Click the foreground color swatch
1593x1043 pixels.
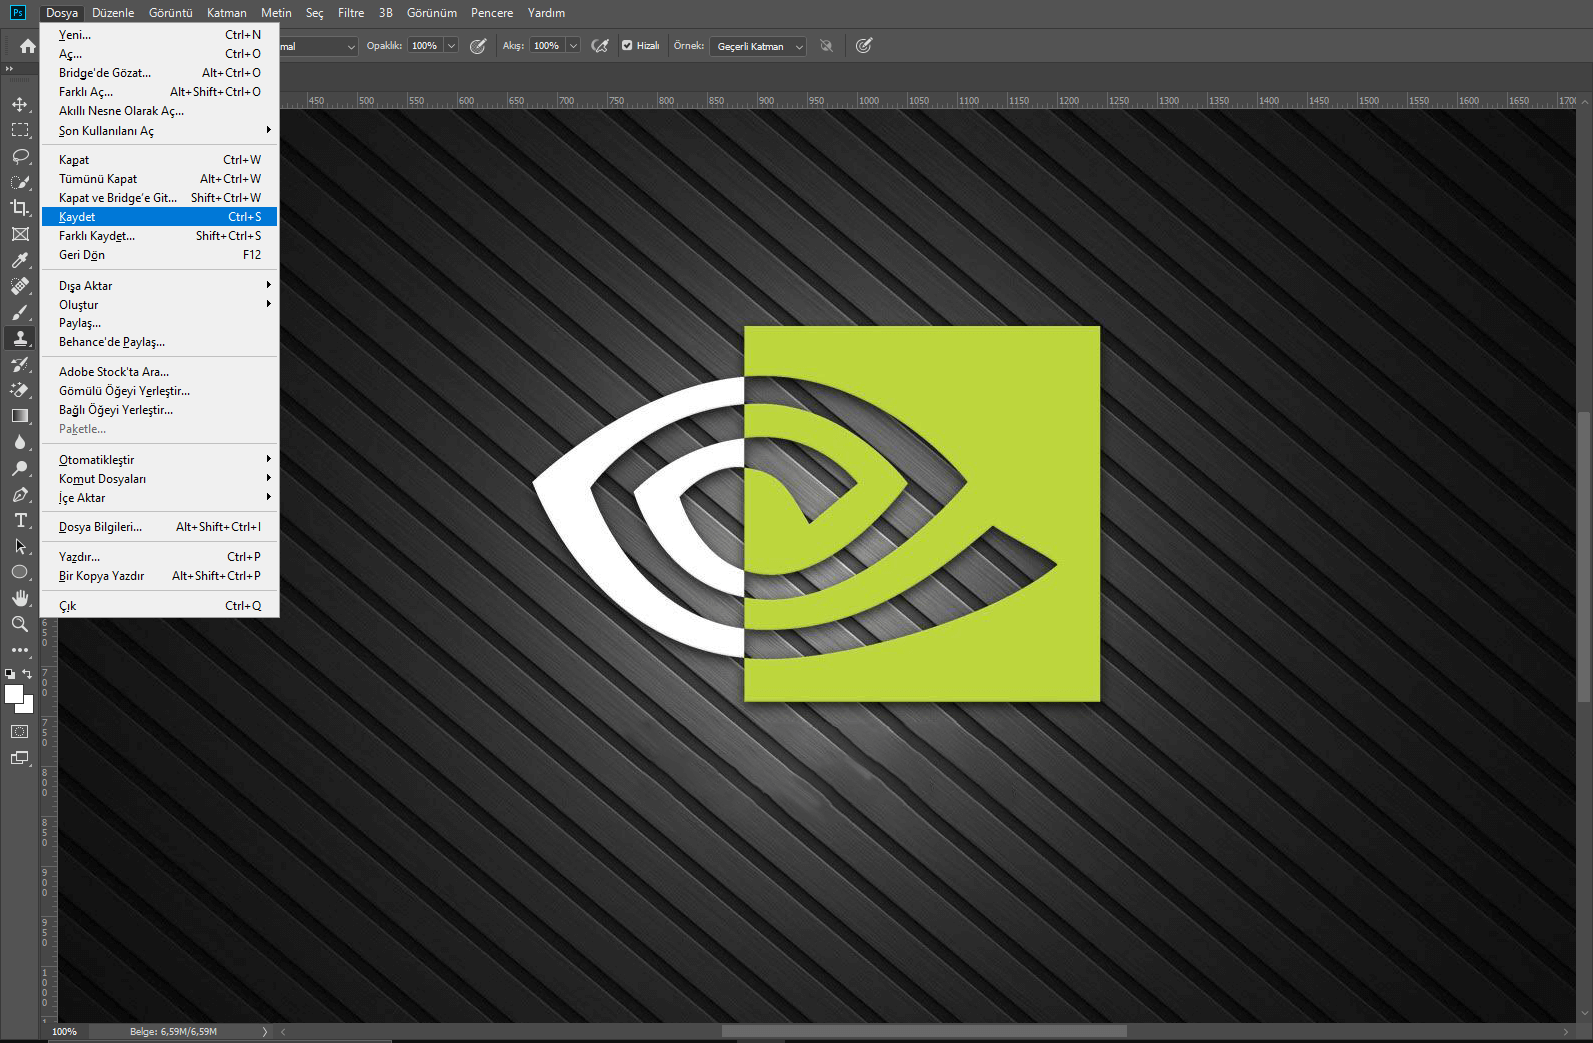[x=13, y=694]
